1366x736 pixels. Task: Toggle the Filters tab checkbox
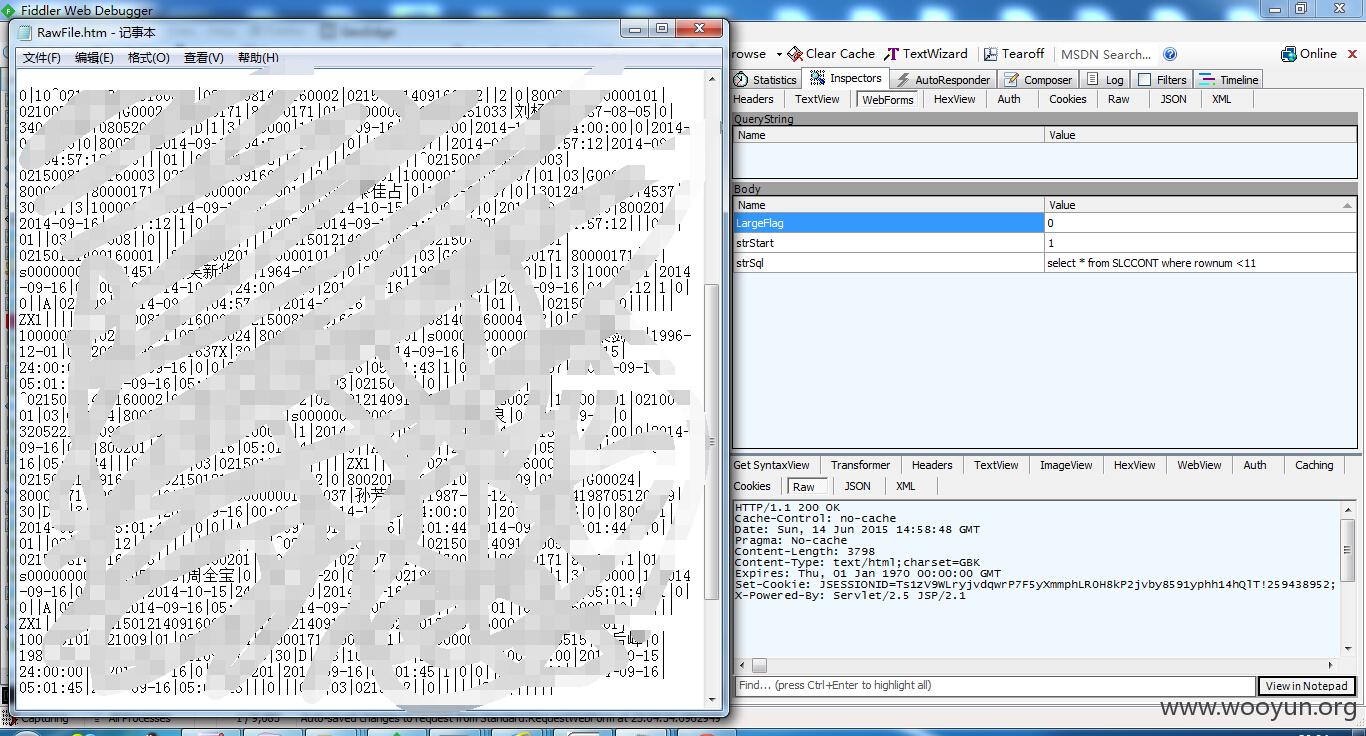(1145, 80)
